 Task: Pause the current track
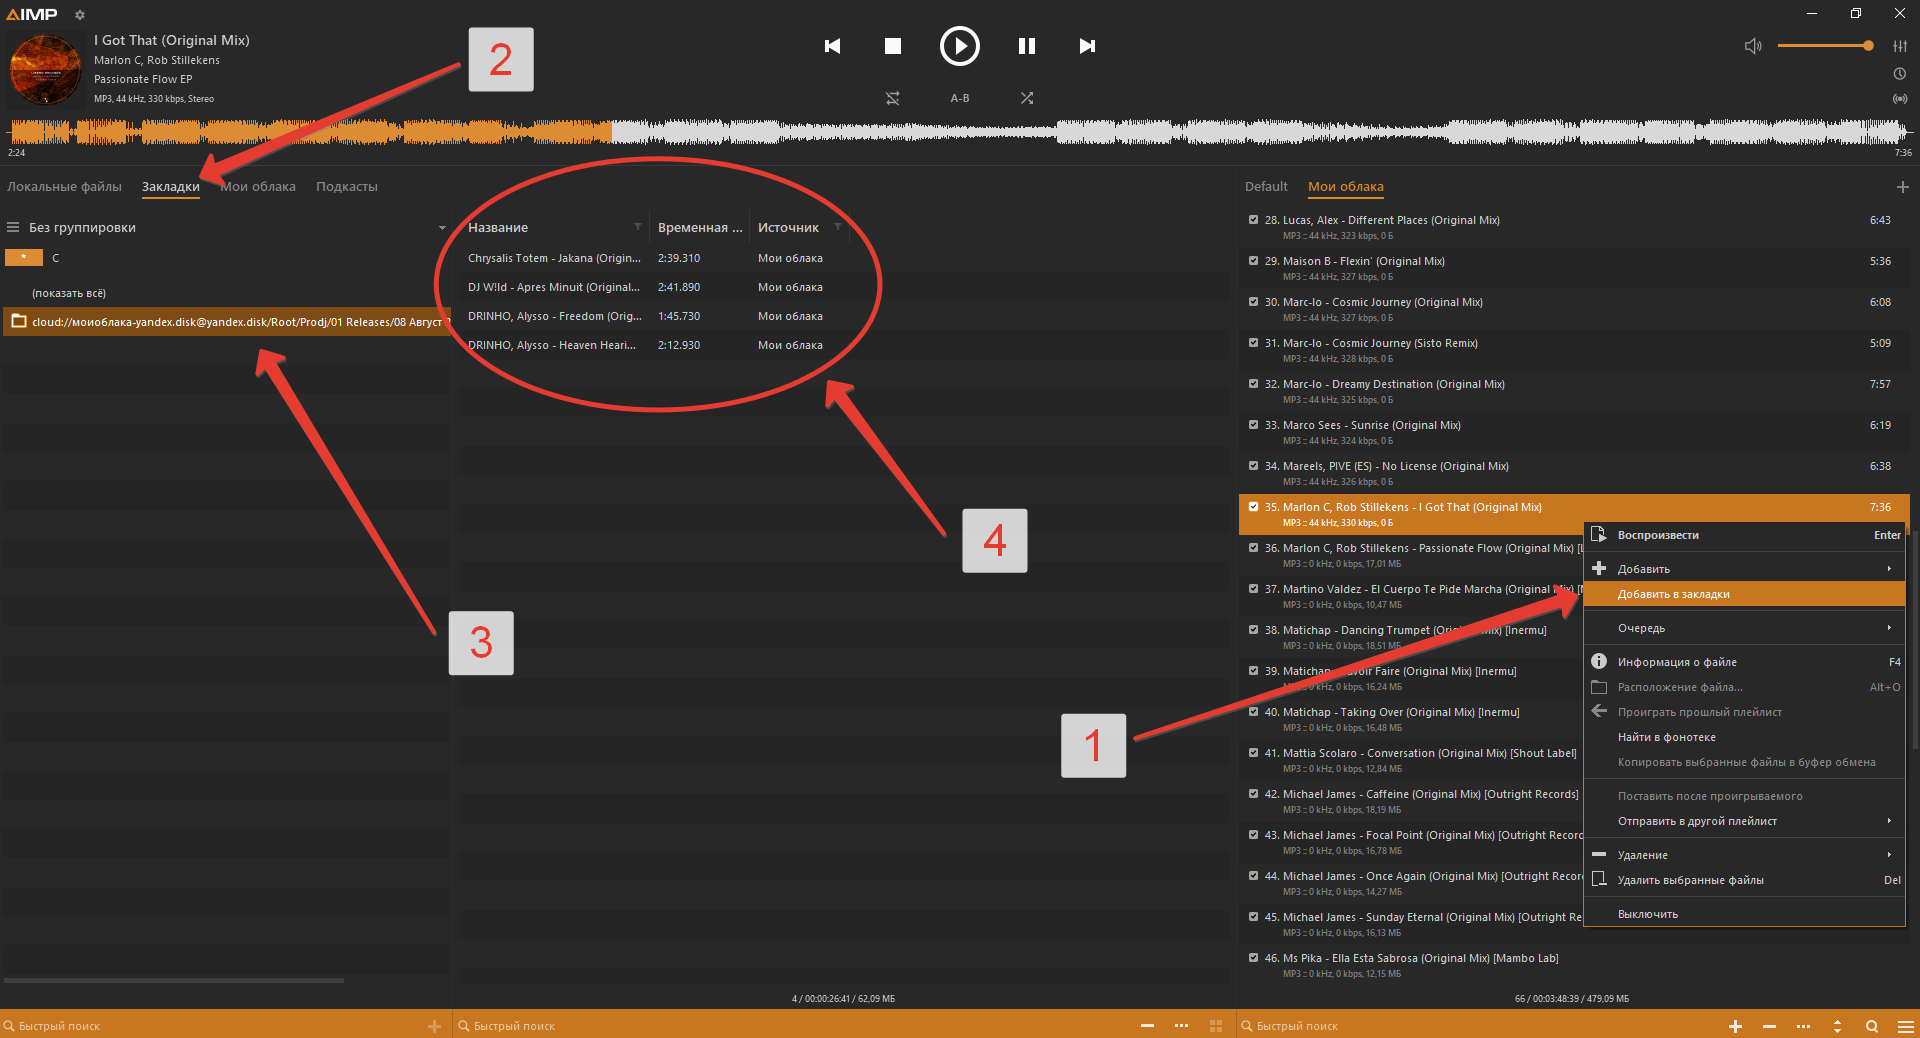1026,46
